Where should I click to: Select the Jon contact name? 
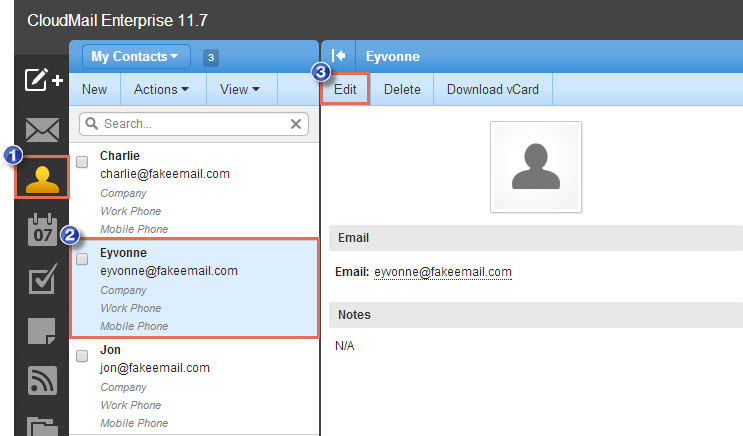(x=110, y=350)
